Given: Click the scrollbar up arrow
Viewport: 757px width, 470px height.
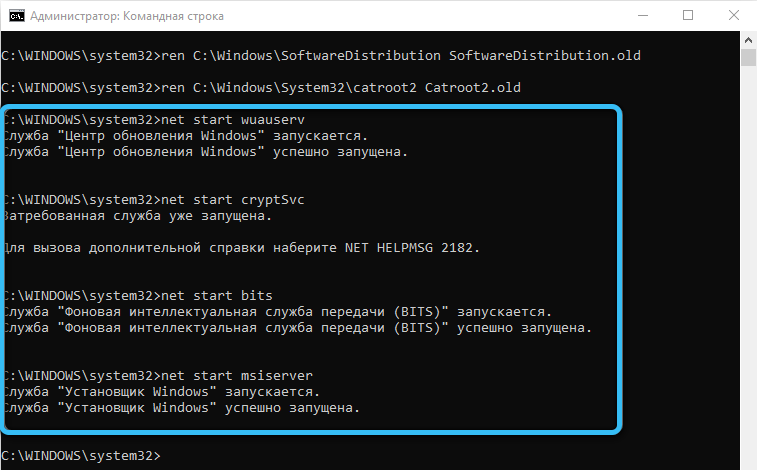Looking at the screenshot, I should pyautogui.click(x=748, y=40).
